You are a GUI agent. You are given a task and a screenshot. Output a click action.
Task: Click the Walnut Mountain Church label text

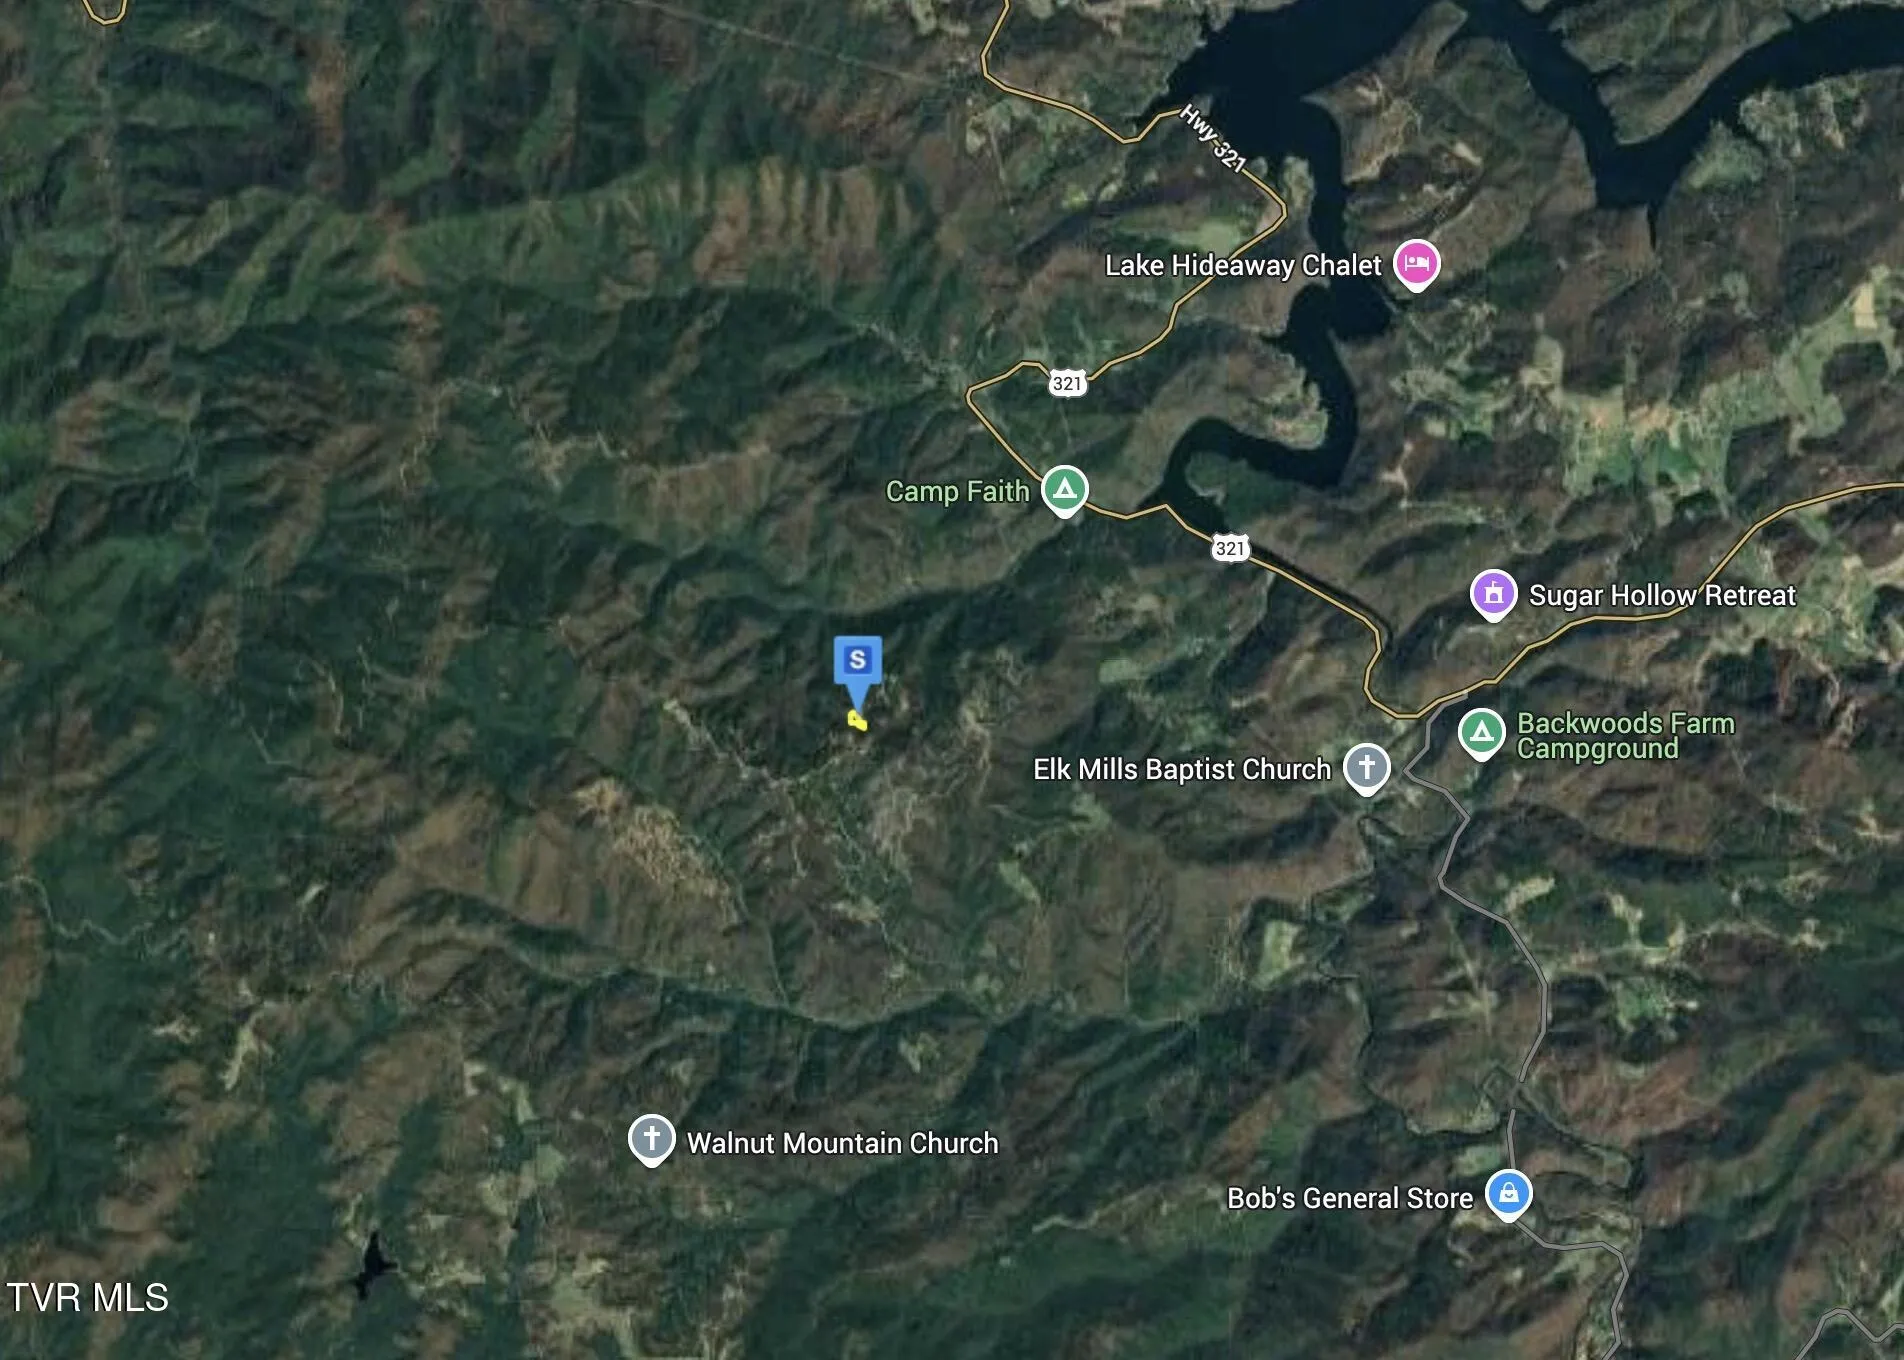click(842, 1143)
